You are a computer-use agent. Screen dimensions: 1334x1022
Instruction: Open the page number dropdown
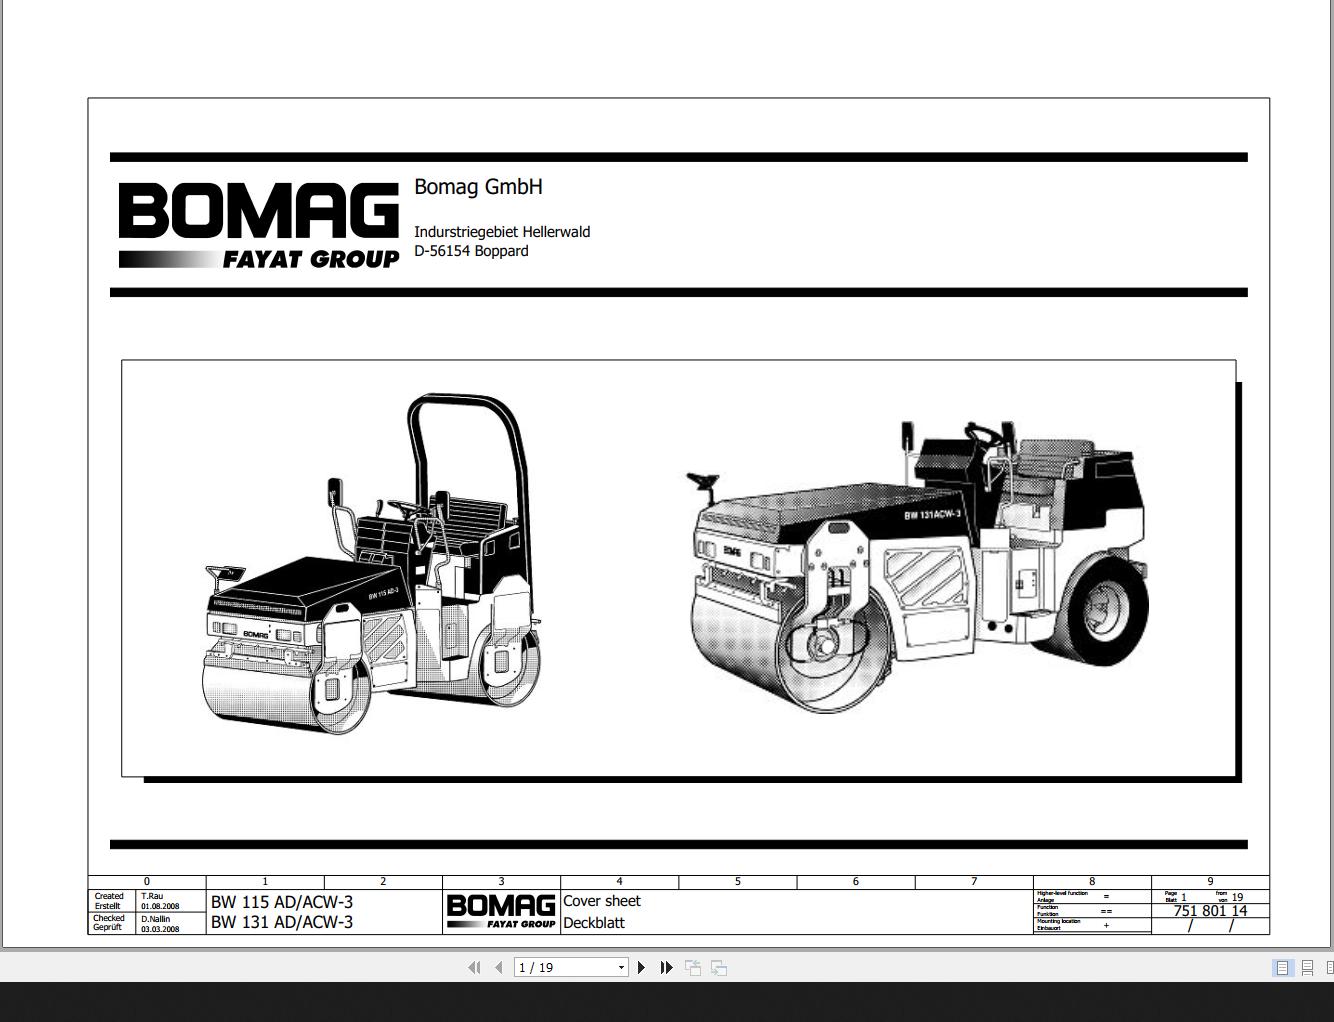[621, 967]
